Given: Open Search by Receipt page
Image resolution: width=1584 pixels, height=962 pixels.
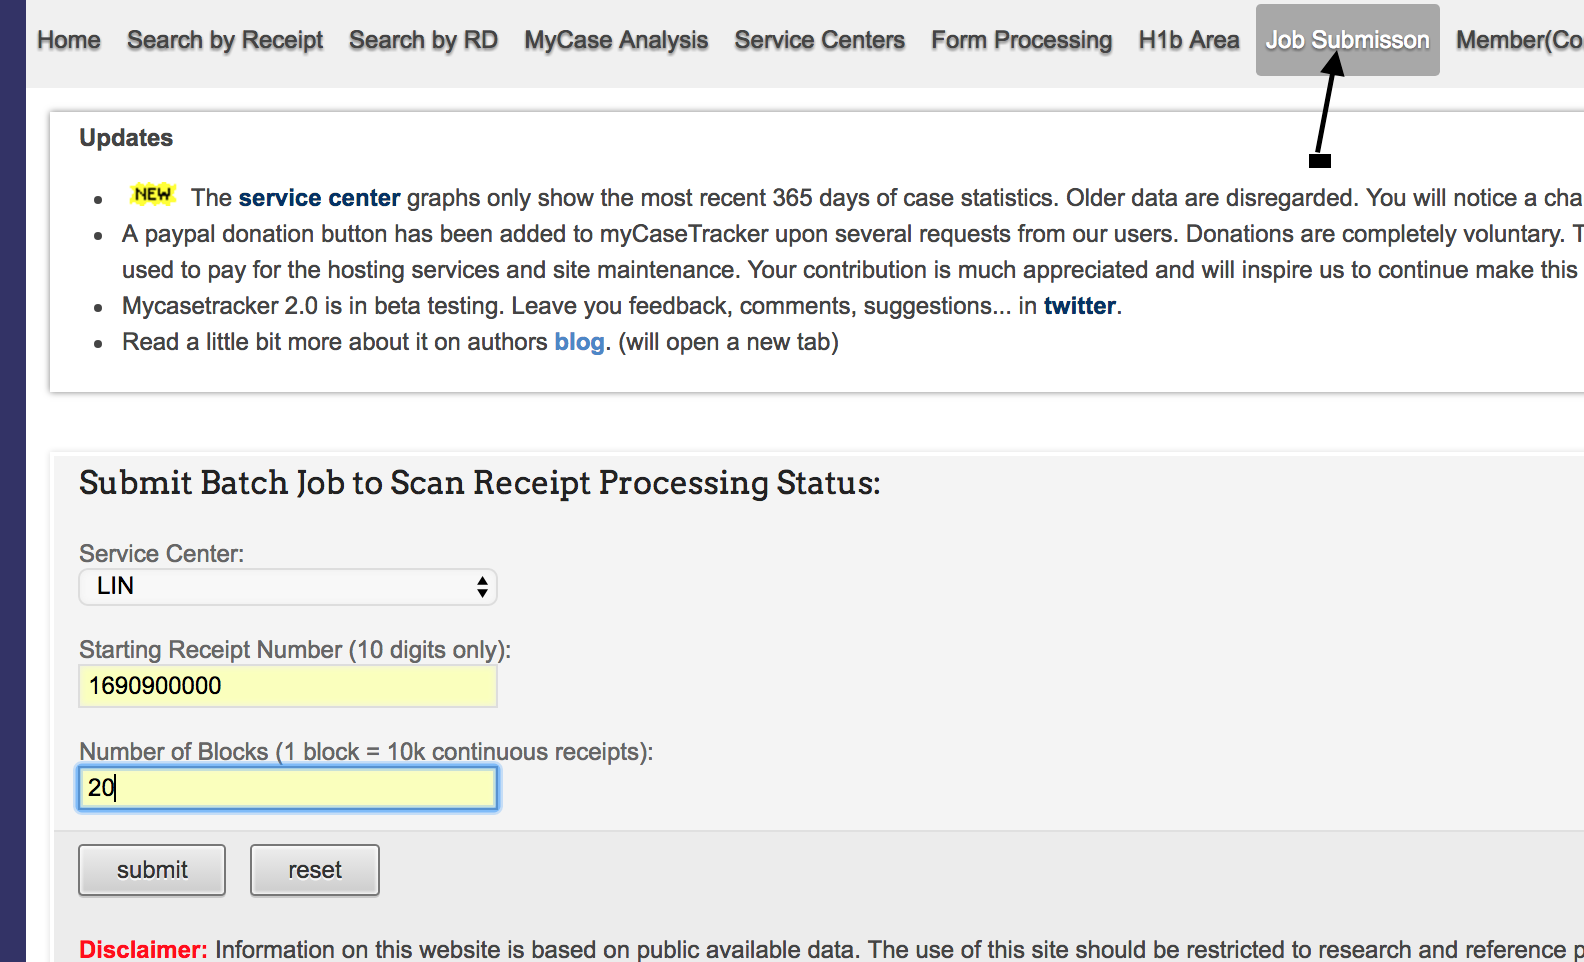Looking at the screenshot, I should click(x=225, y=40).
